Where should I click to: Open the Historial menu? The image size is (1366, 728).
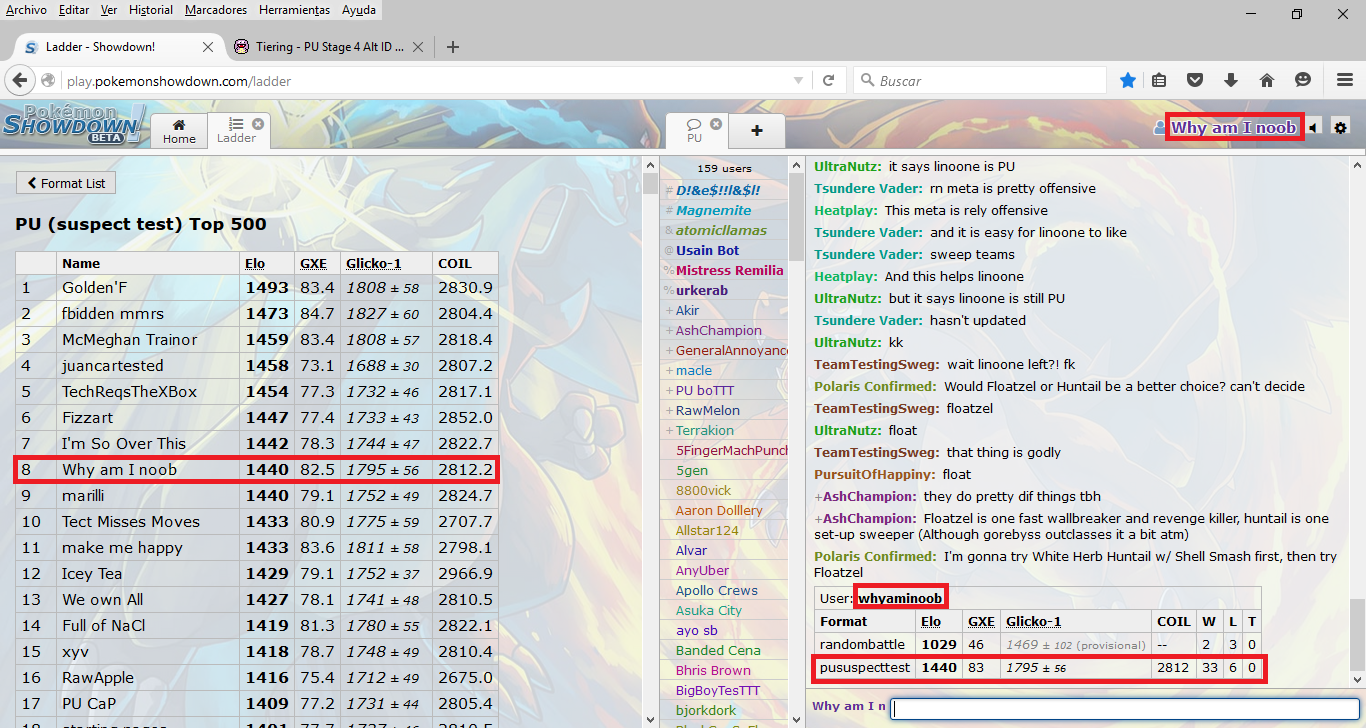coord(151,10)
